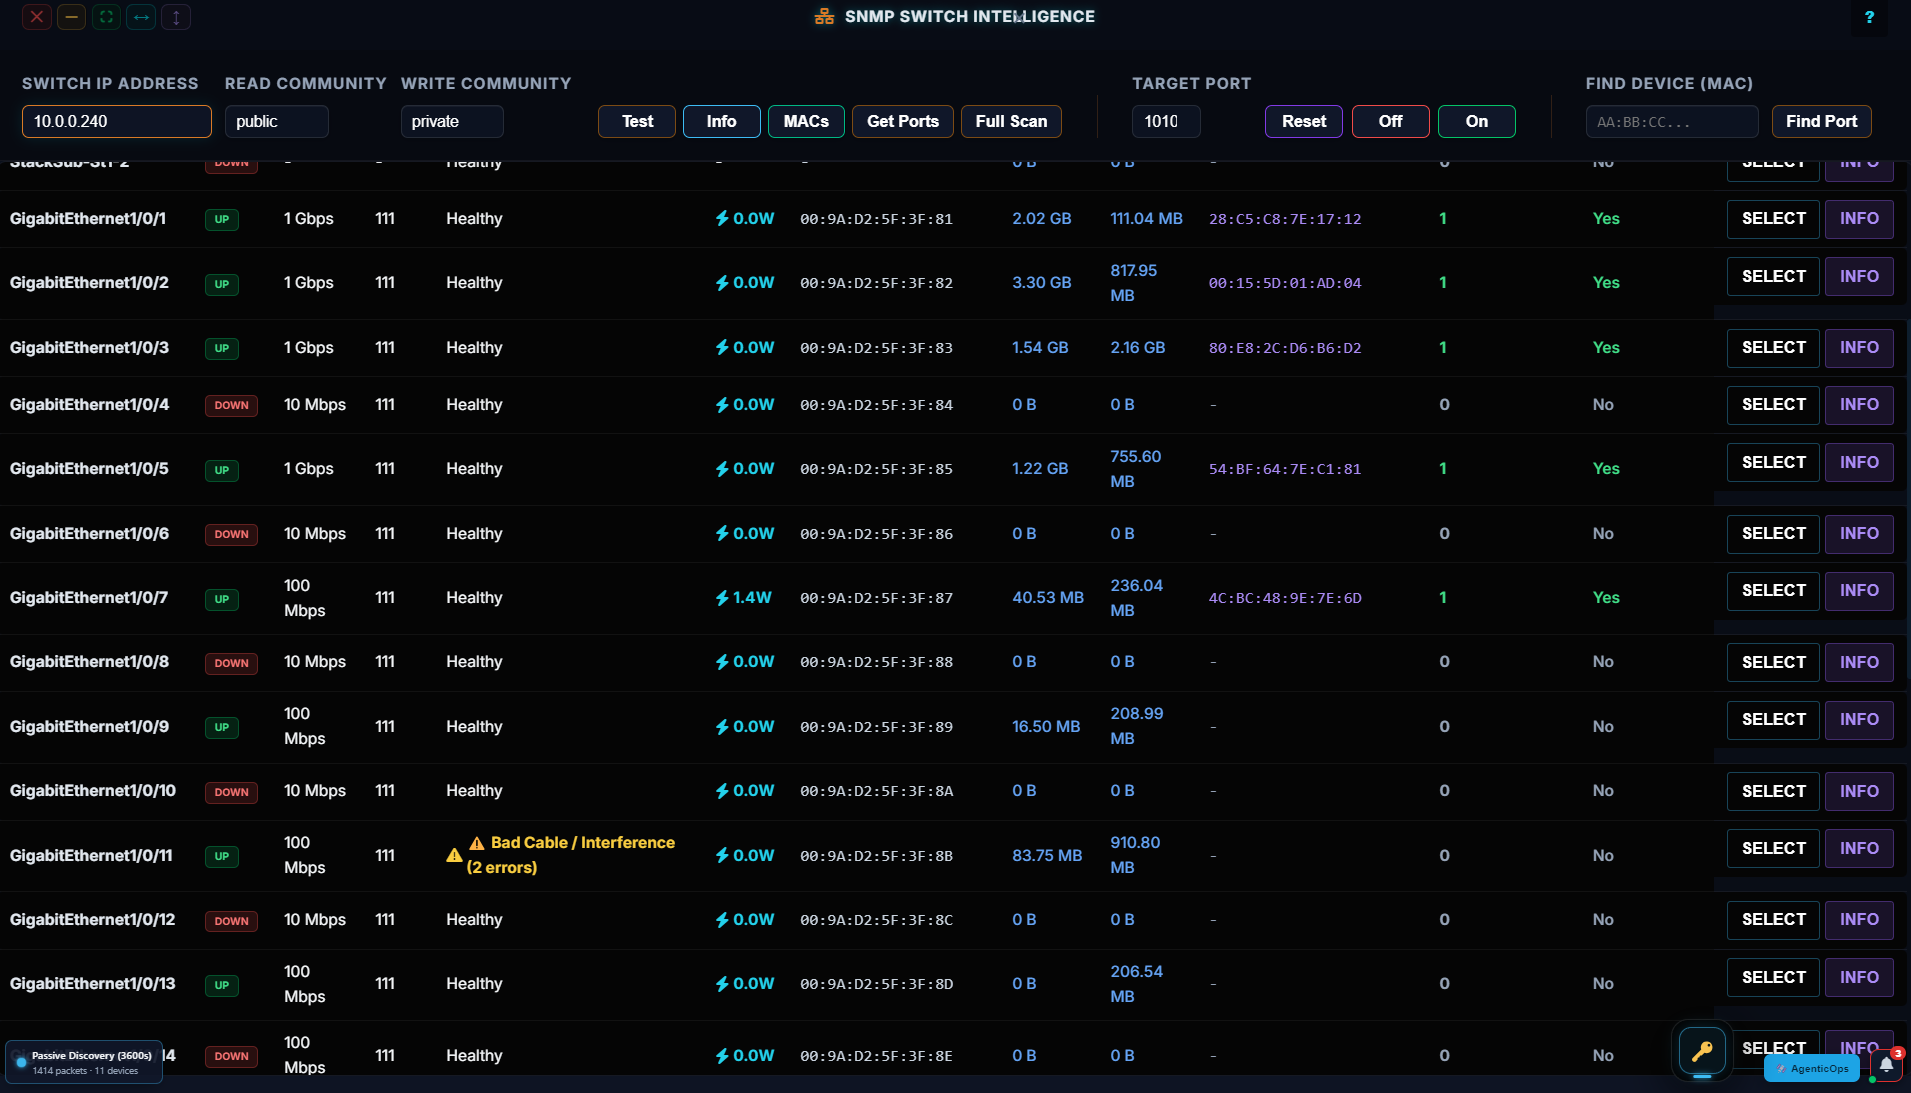This screenshot has width=1911, height=1093.
Task: Select port GigabitEthernet1/0/6
Action: (1773, 534)
